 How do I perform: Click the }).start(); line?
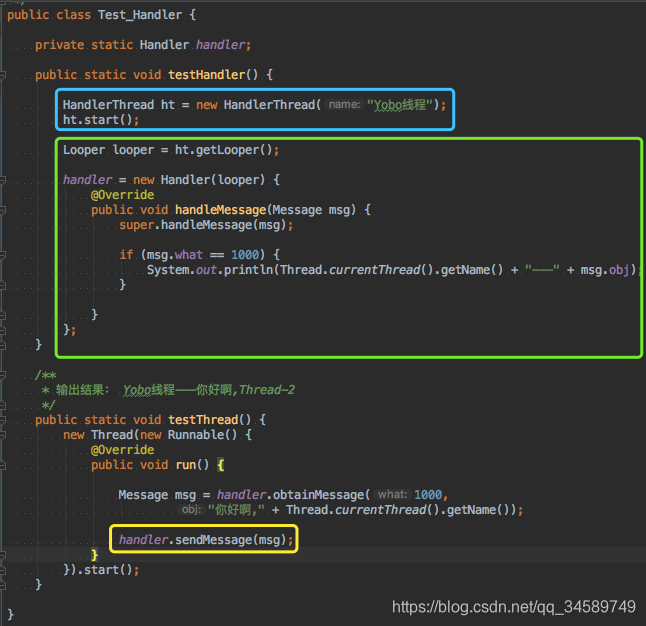pyautogui.click(x=101, y=570)
